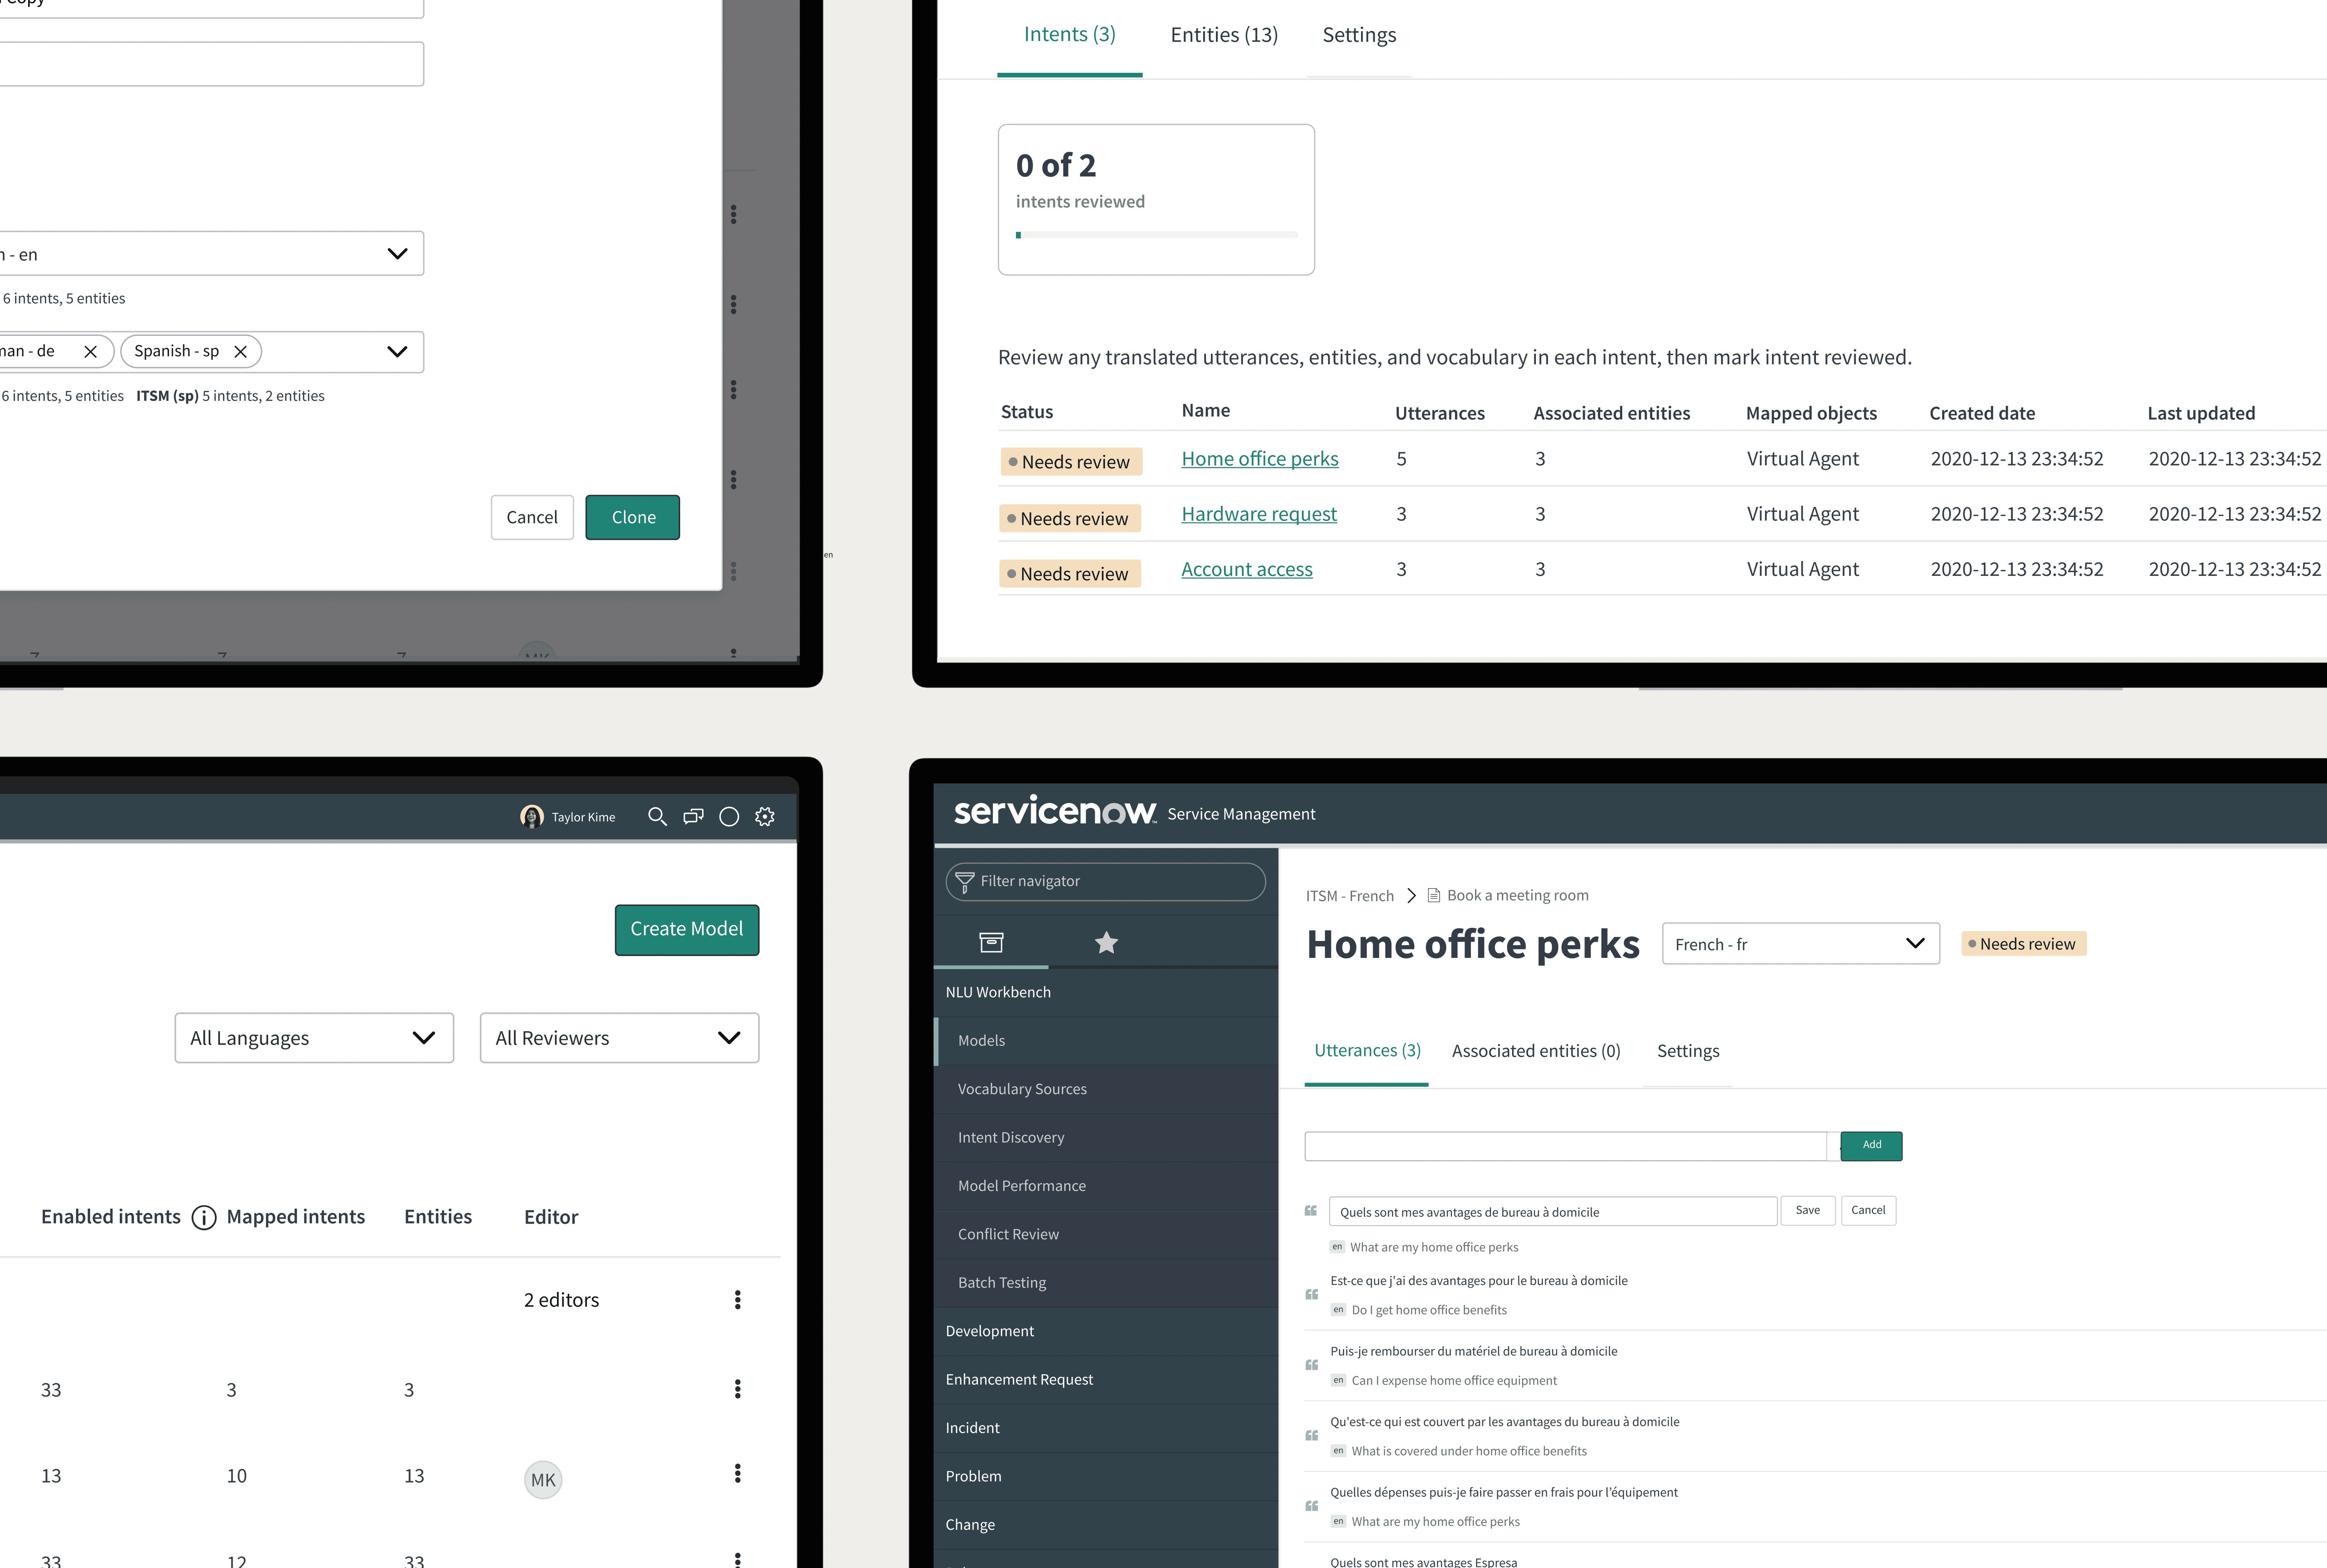The height and width of the screenshot is (1568, 2327).
Task: Open the chat conversations icon
Action: point(693,817)
